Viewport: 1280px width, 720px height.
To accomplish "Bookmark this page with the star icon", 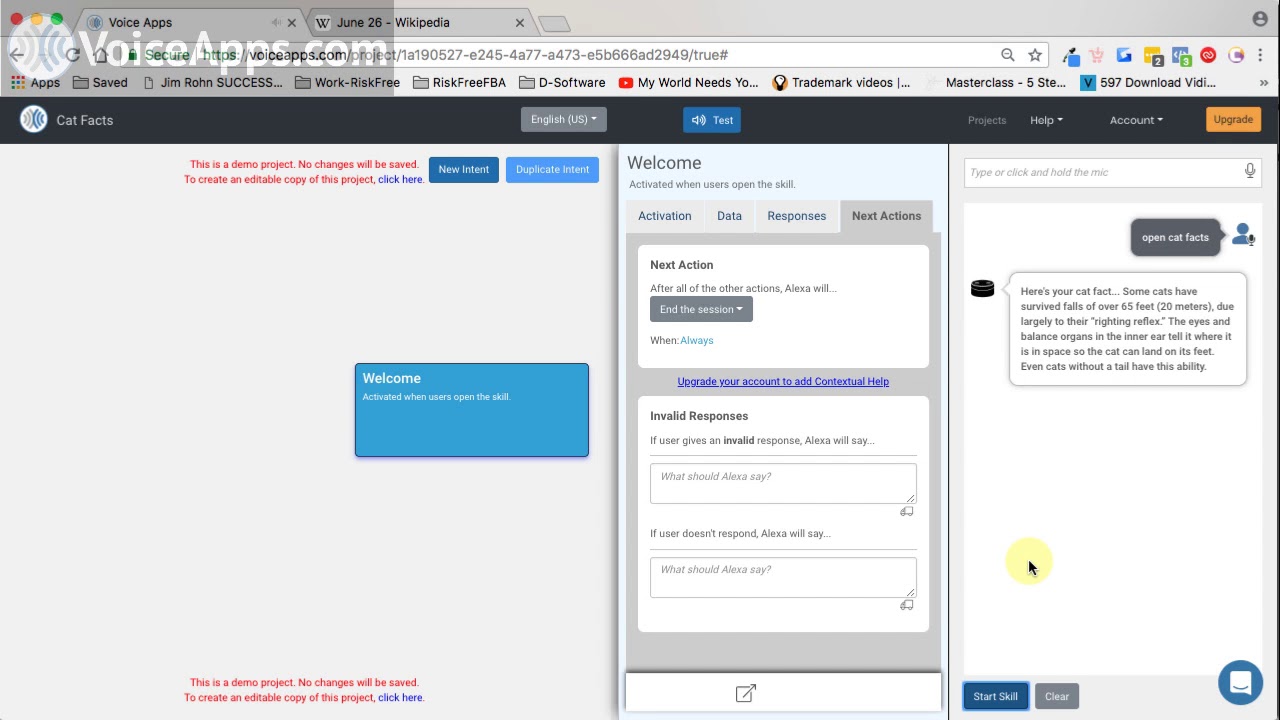I will pyautogui.click(x=1035, y=55).
